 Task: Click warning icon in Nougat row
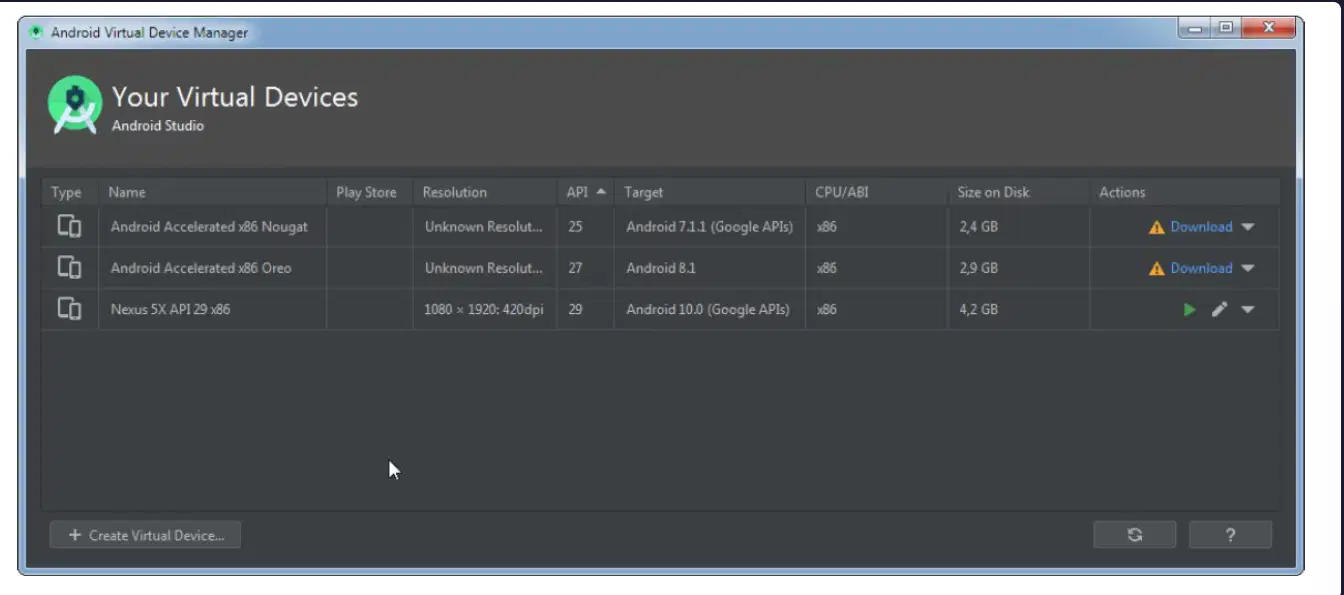[x=1156, y=227]
